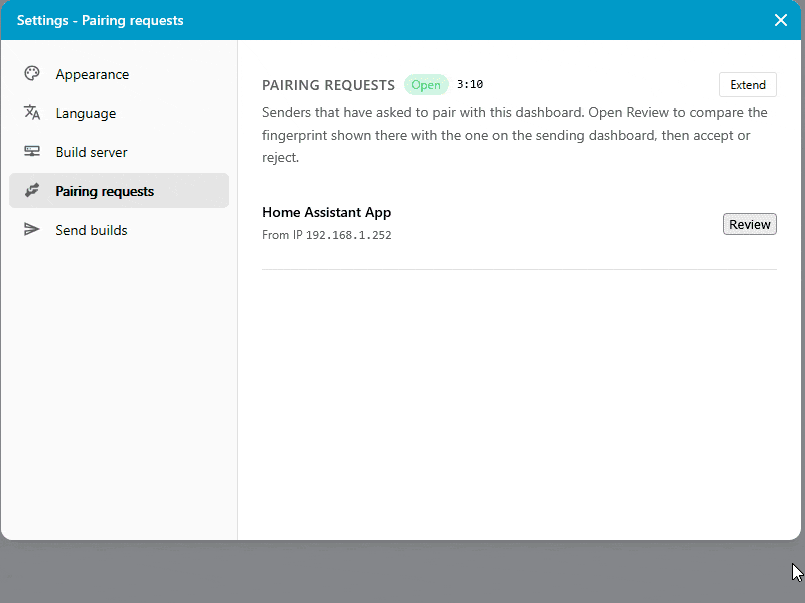This screenshot has height=603, width=805.
Task: Click the green Open status badge
Action: tap(426, 85)
